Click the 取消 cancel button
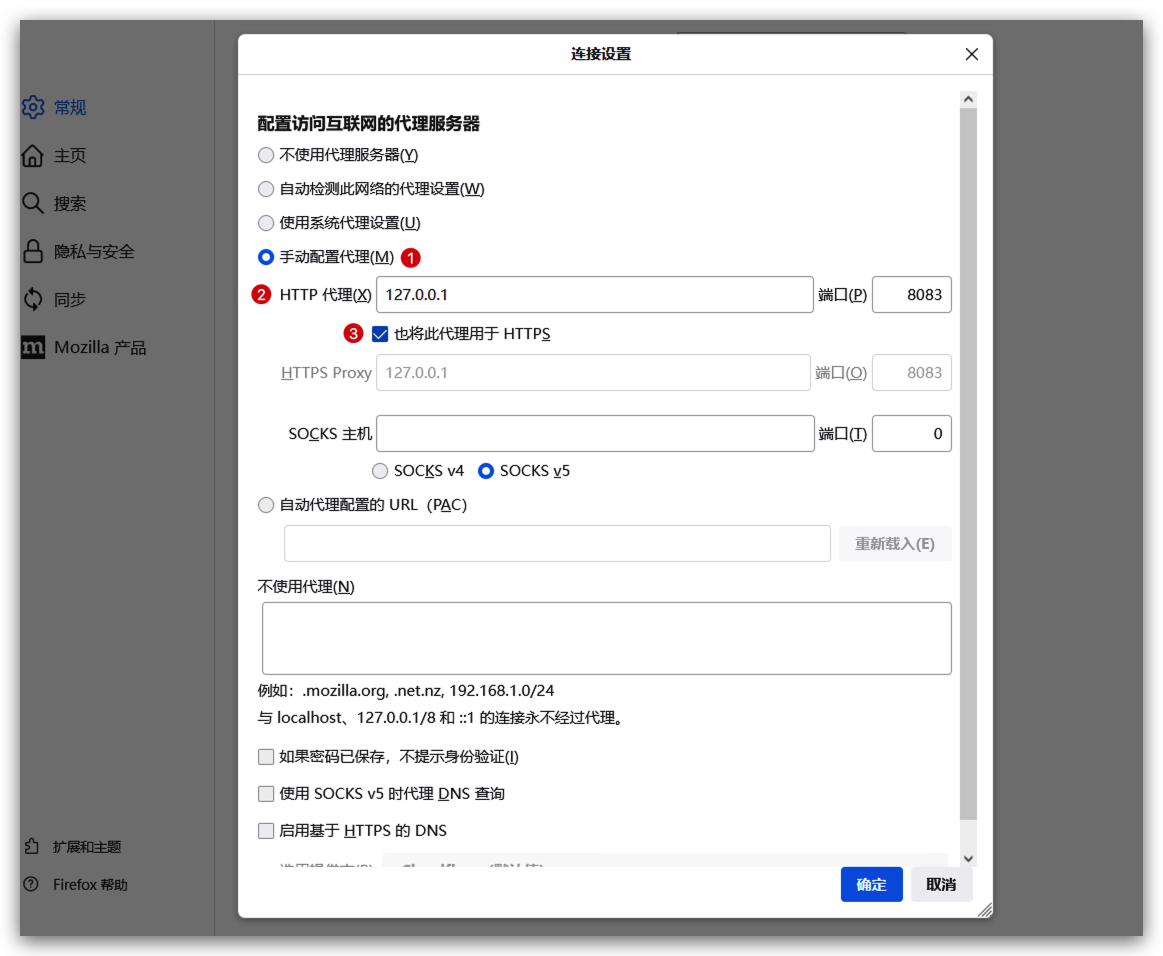The height and width of the screenshot is (956, 1163). tap(941, 884)
